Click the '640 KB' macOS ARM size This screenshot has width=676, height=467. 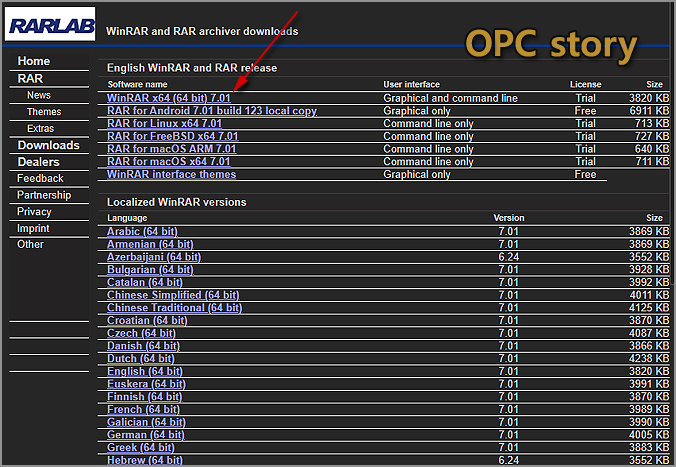652,149
